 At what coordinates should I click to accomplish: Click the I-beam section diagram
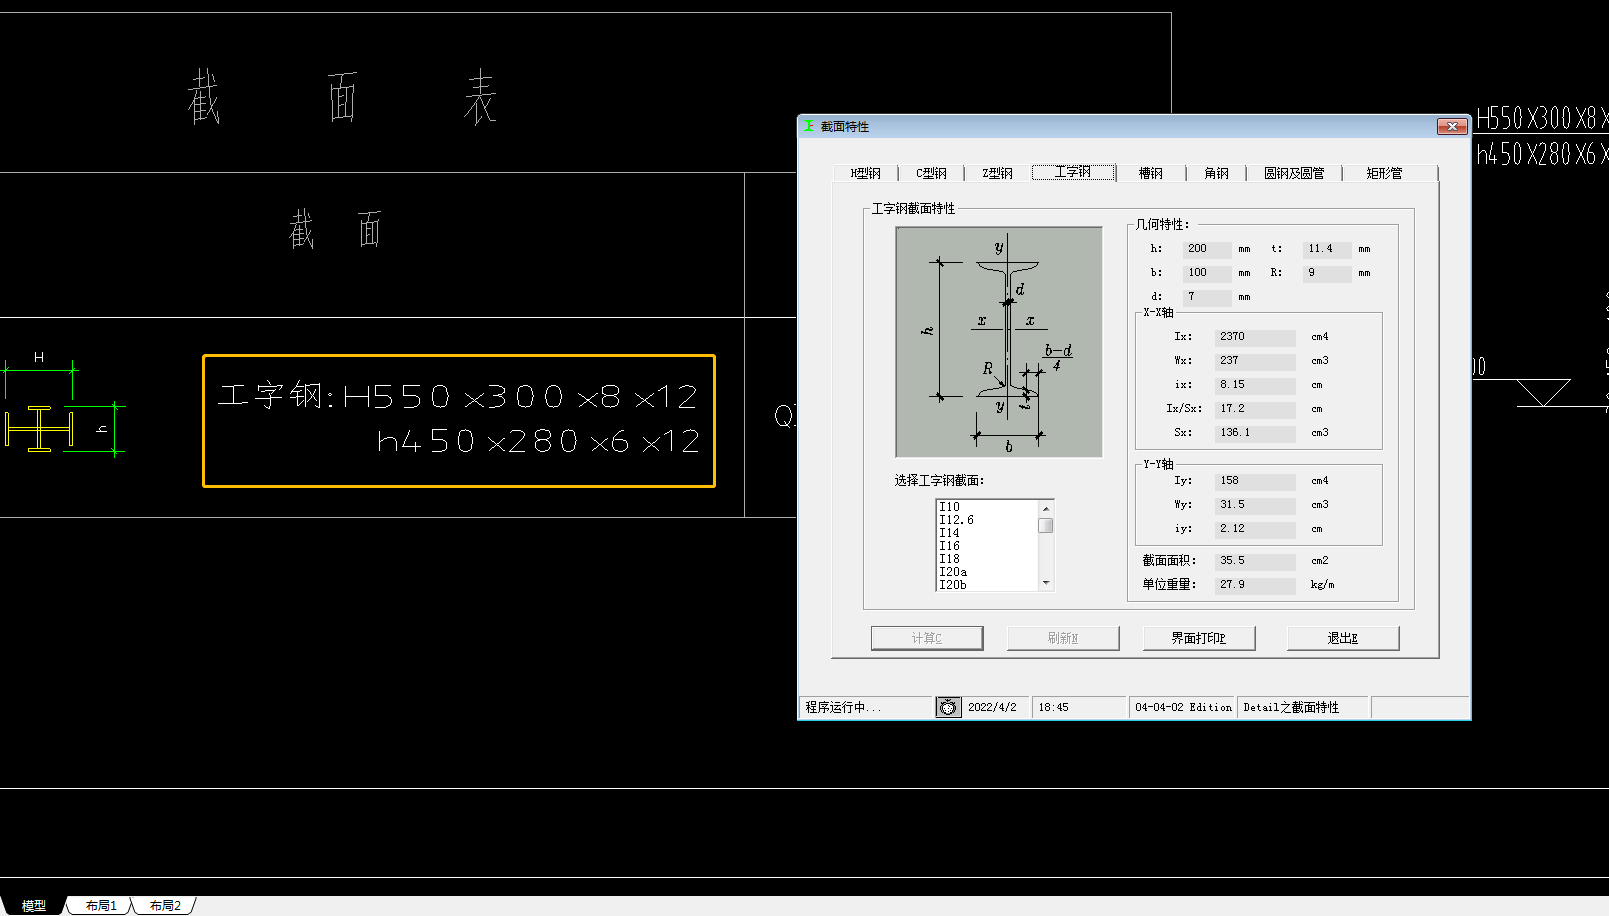(x=999, y=342)
